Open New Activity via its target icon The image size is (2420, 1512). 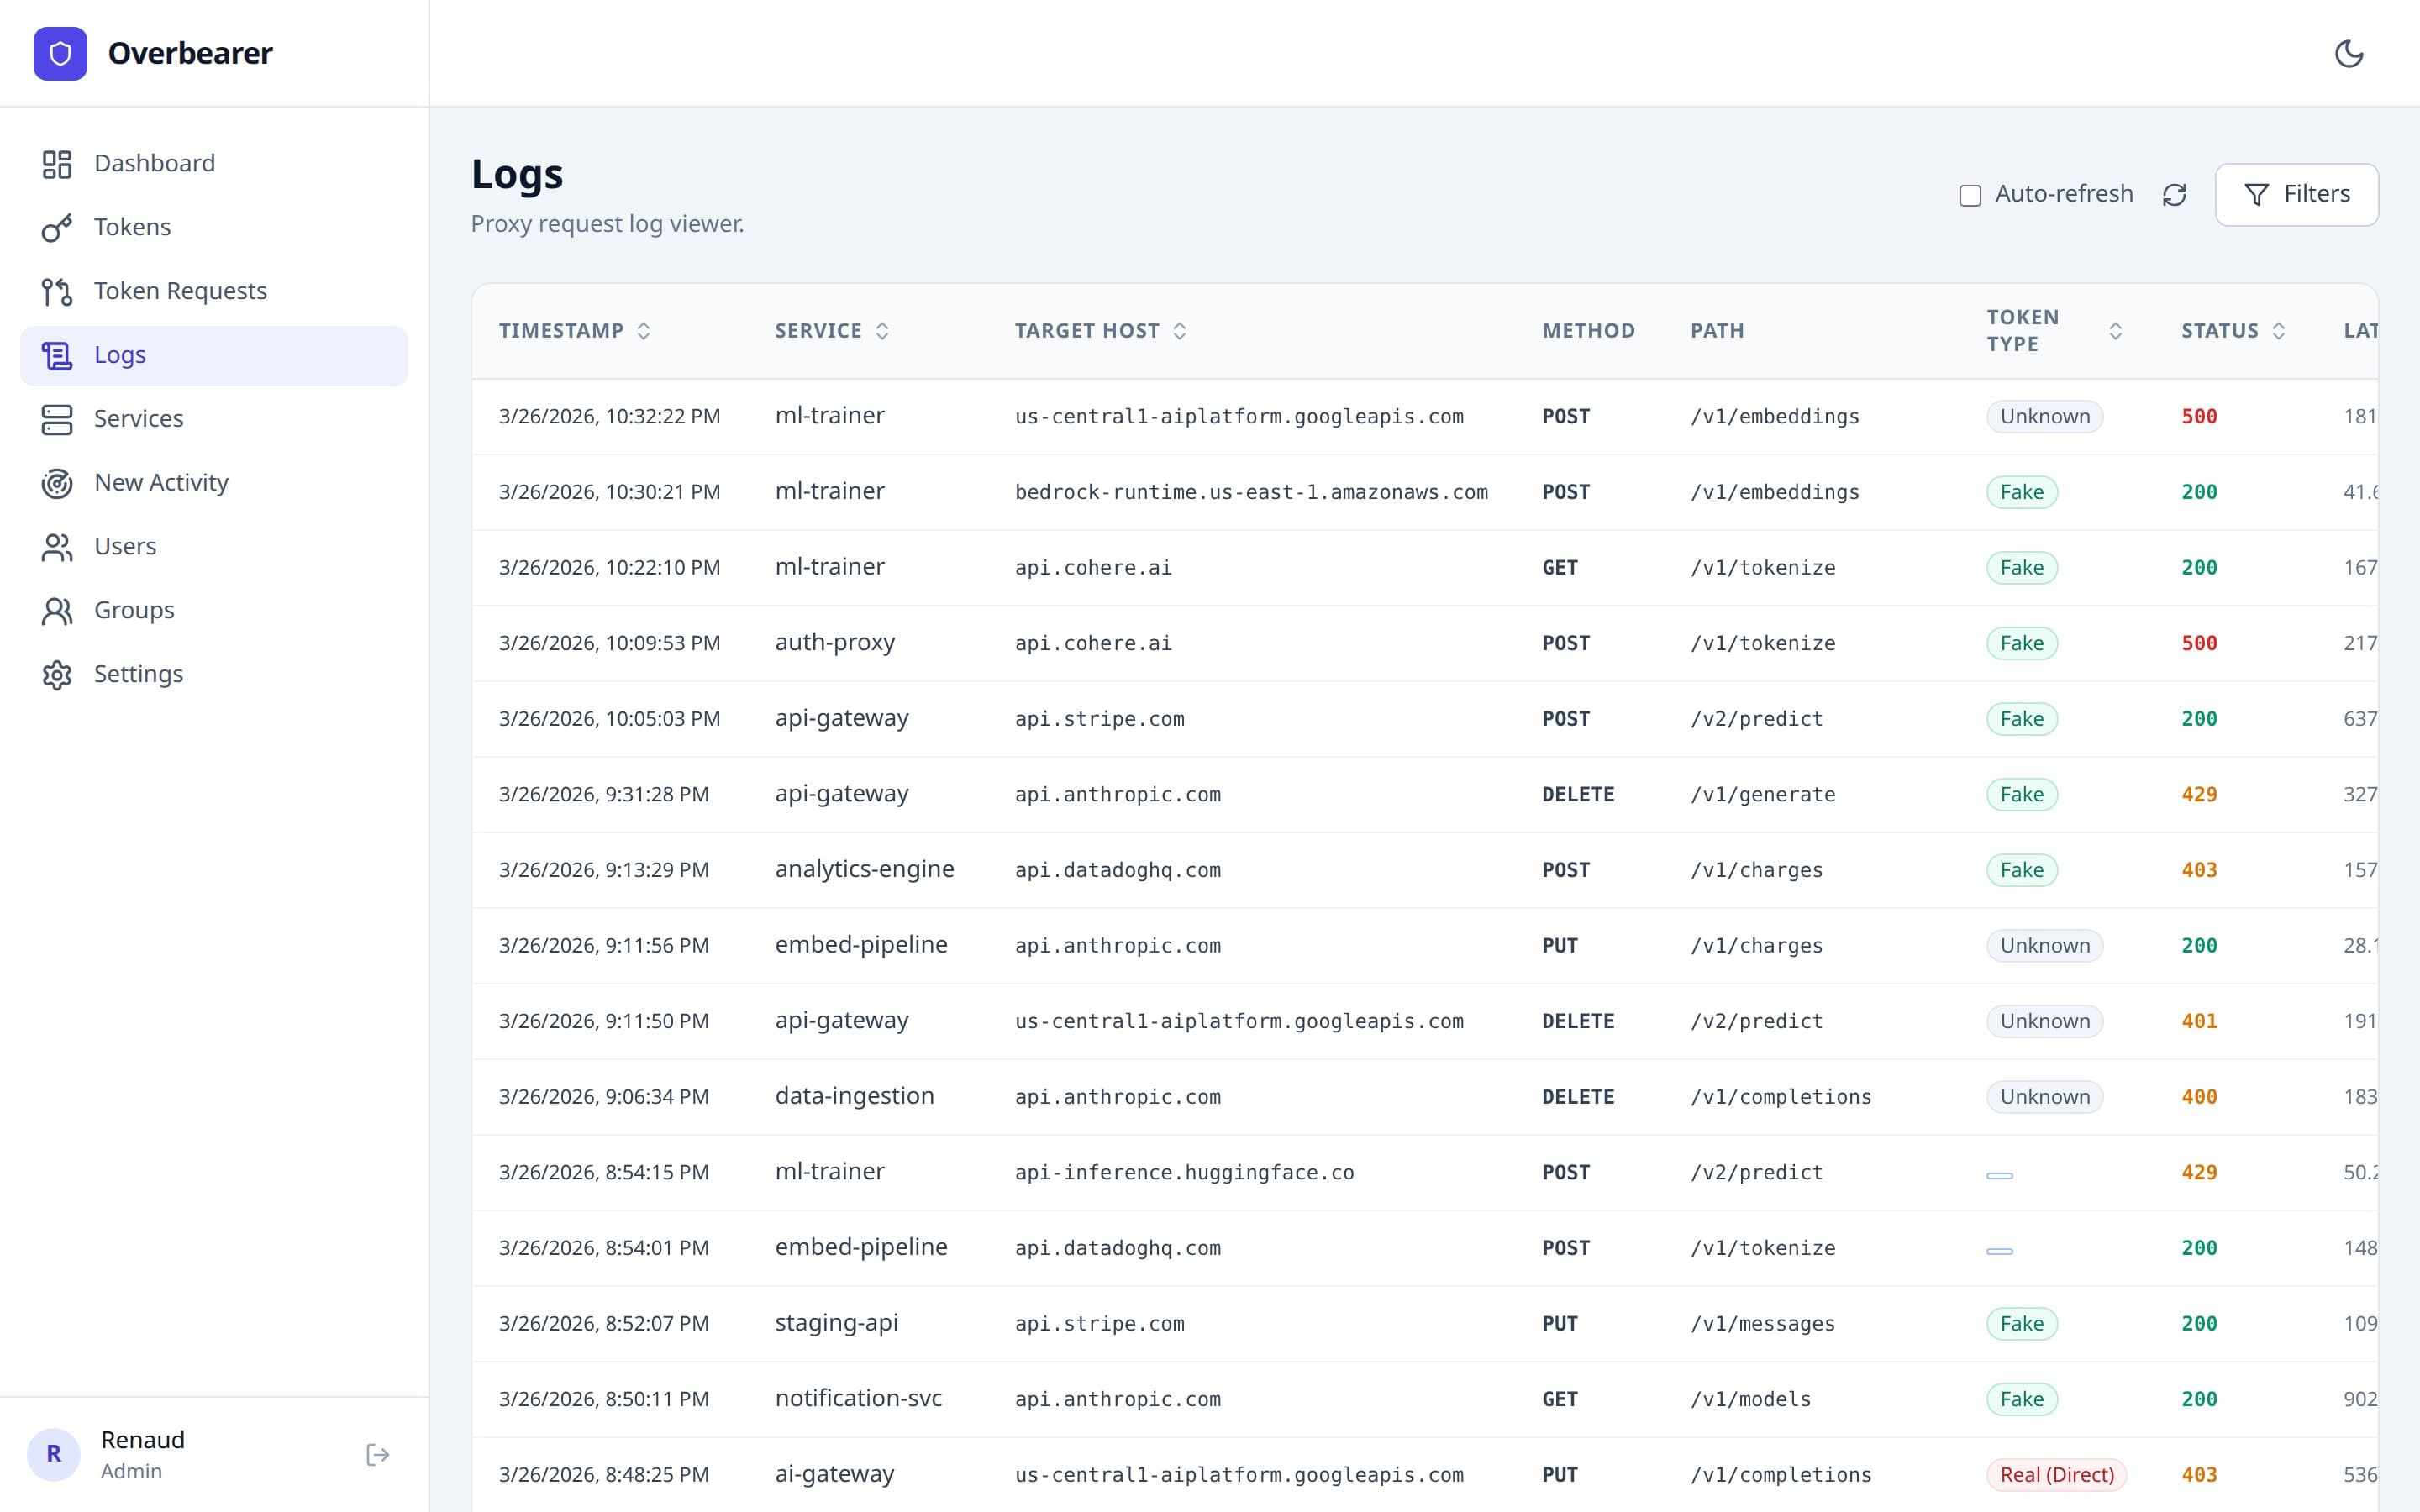[57, 483]
